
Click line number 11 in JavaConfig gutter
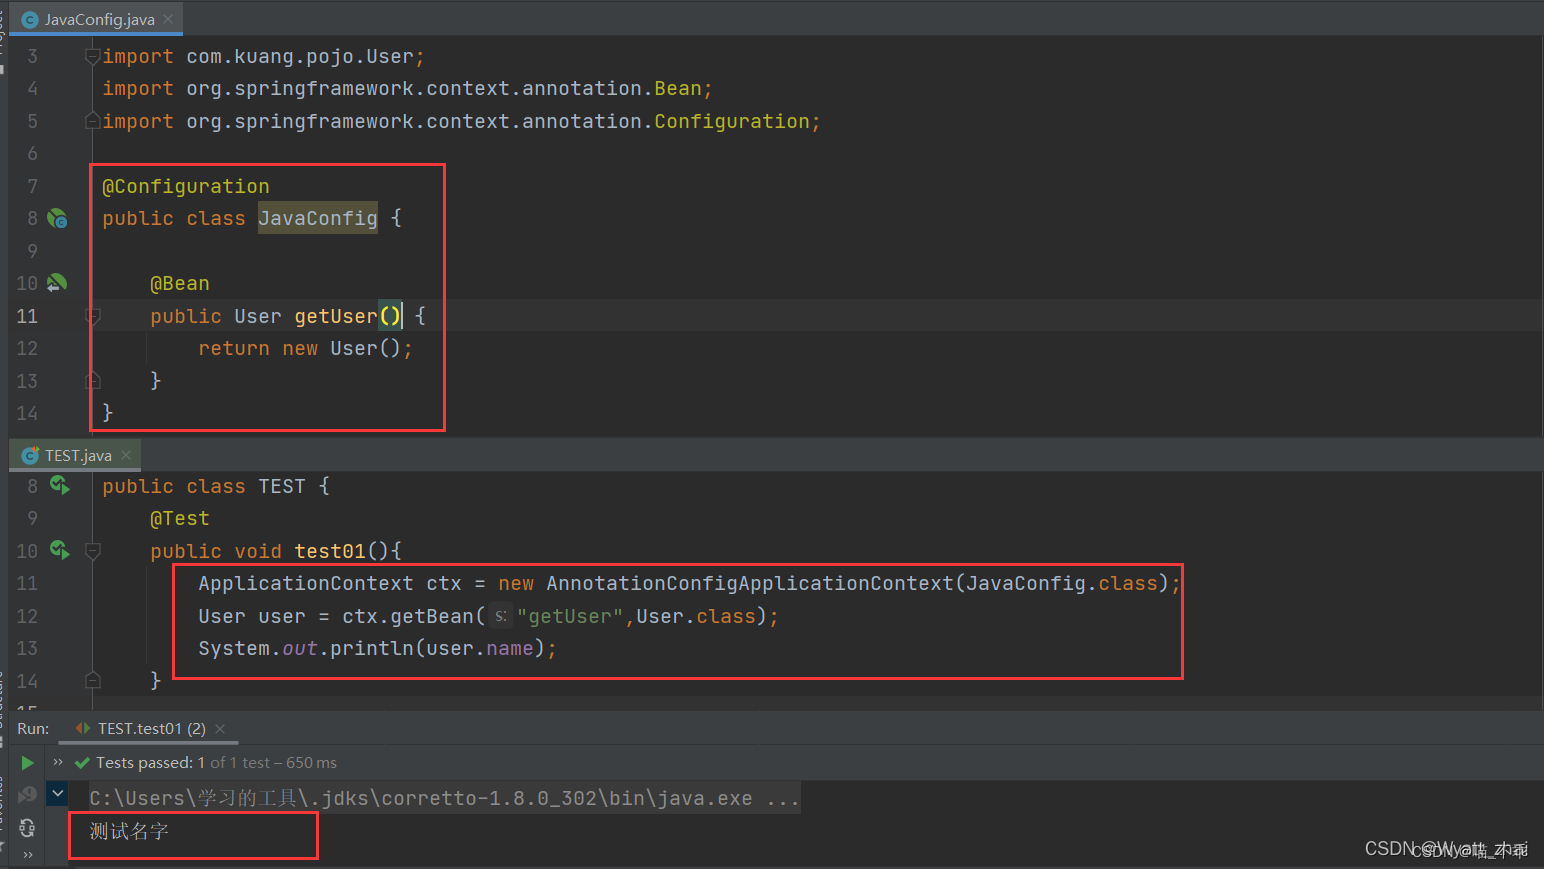coord(27,316)
